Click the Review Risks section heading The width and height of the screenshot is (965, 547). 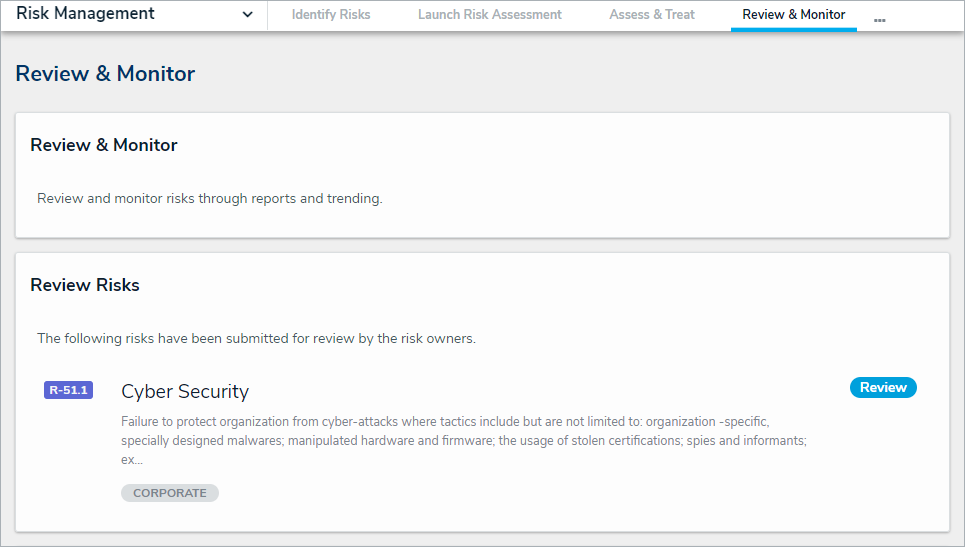pos(85,285)
